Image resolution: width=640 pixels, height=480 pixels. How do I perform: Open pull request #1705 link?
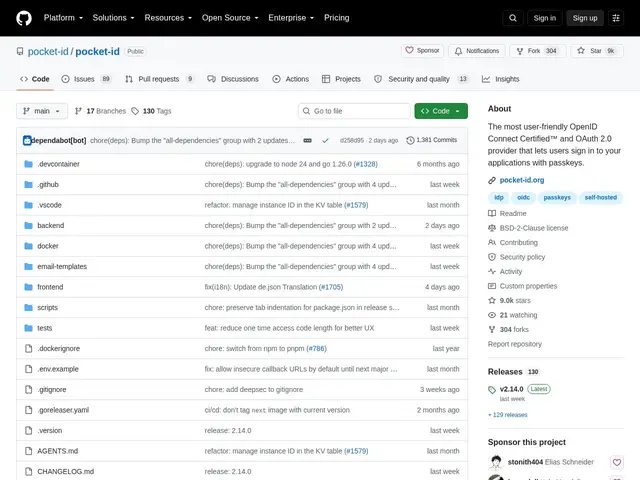(331, 287)
